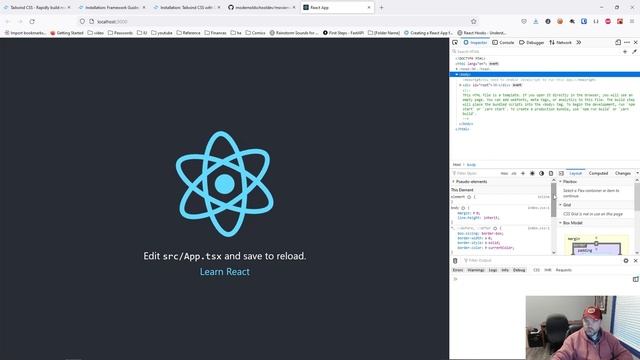Show more devtools tabs via double chevron
The width and height of the screenshot is (640, 360).
tap(579, 42)
